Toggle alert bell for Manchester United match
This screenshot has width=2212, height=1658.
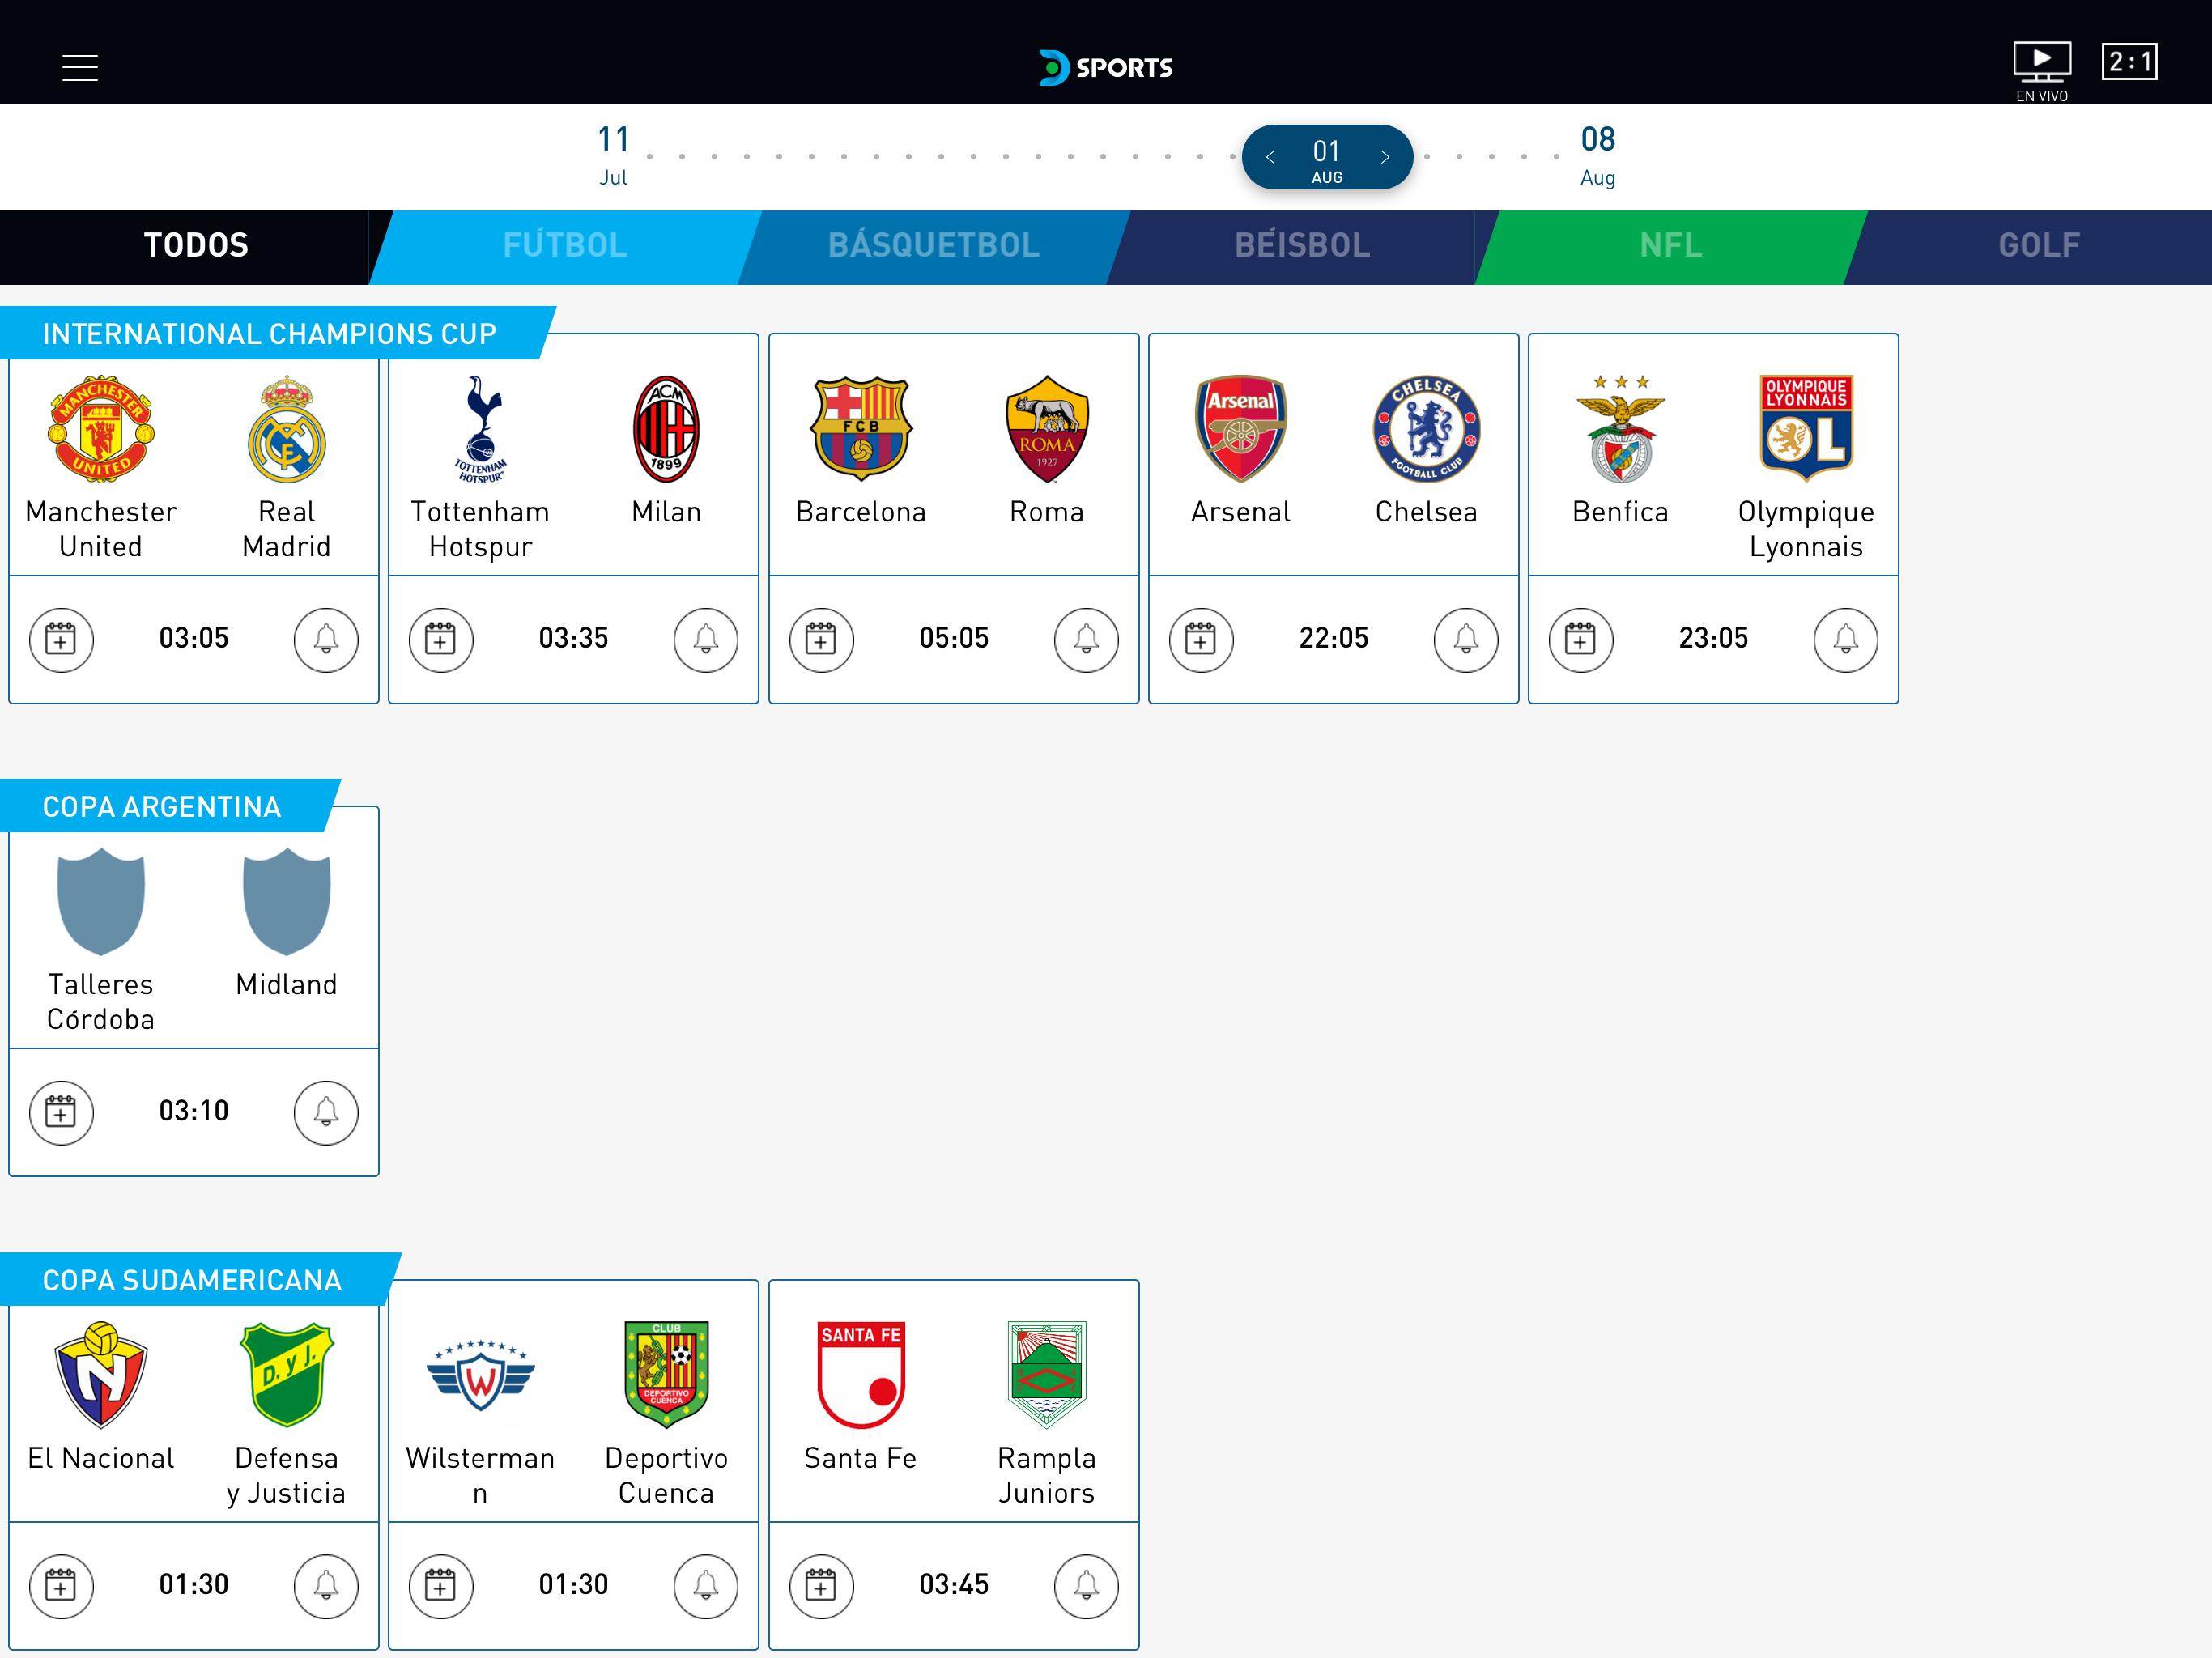(x=326, y=640)
